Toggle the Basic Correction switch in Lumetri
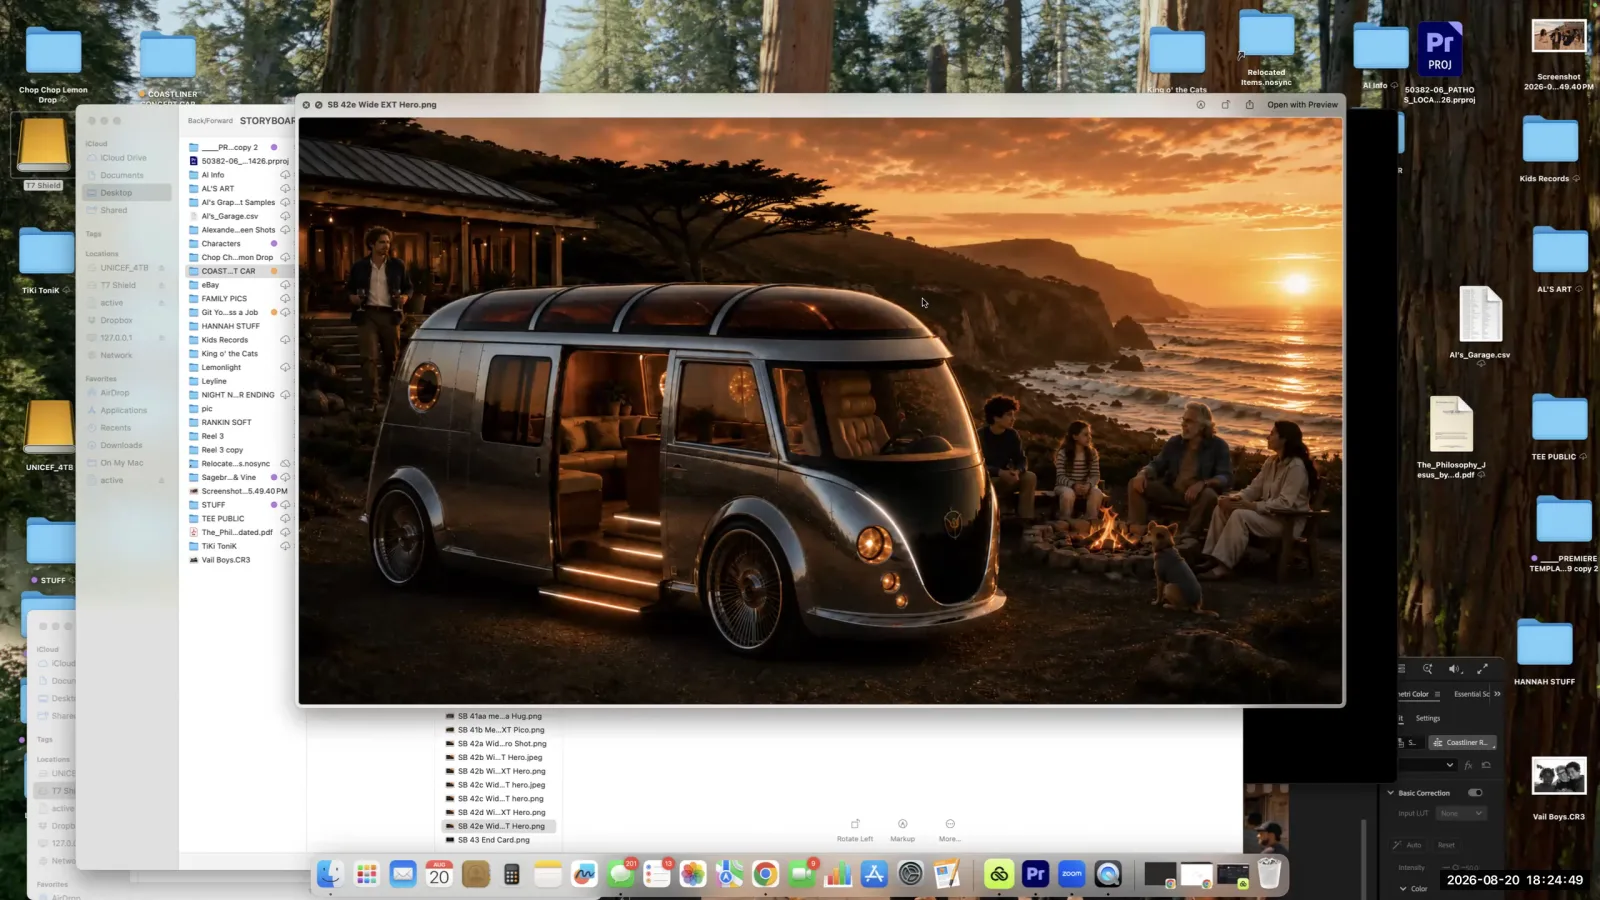 (x=1475, y=793)
